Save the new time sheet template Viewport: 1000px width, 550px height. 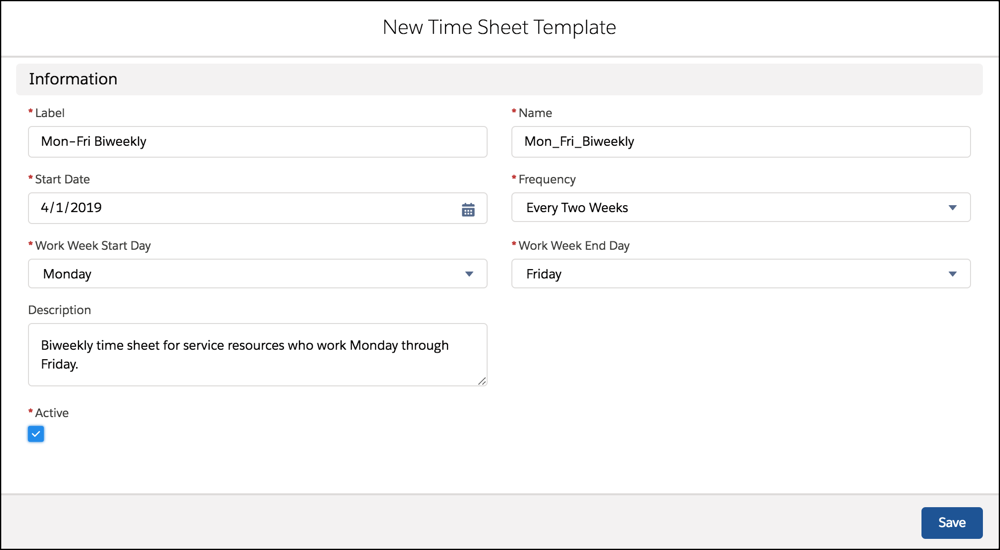click(952, 523)
